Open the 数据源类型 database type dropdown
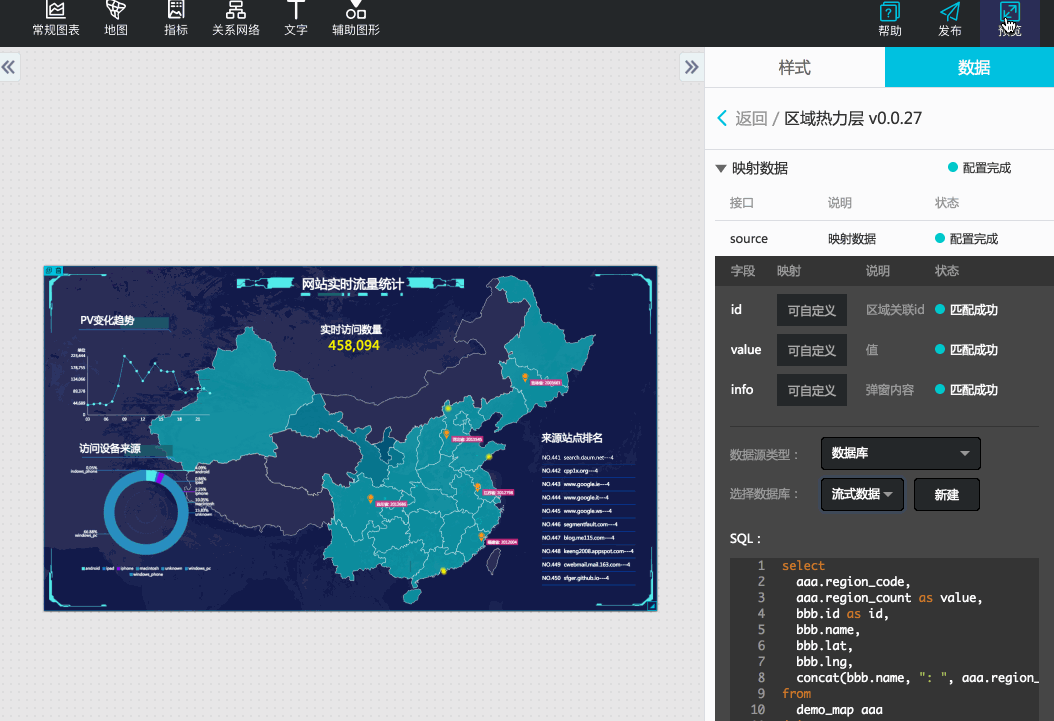 coord(900,453)
